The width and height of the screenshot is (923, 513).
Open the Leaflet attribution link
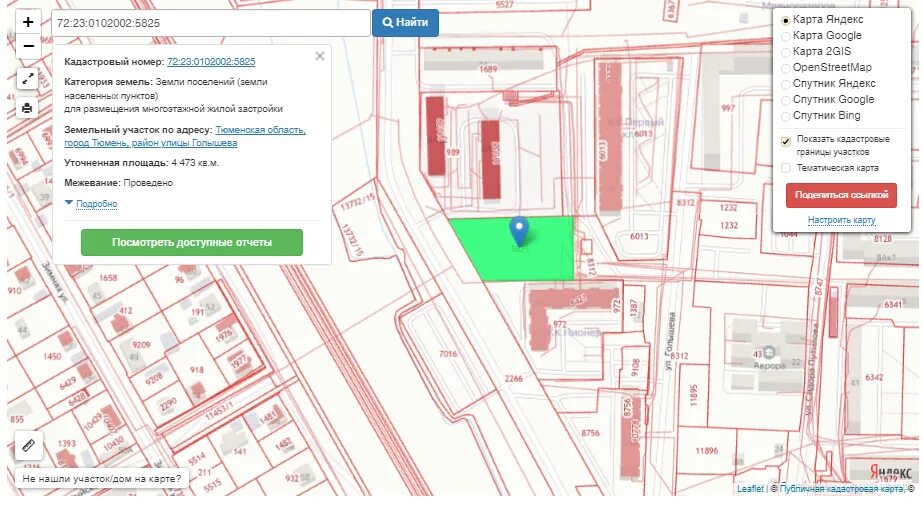(x=750, y=488)
